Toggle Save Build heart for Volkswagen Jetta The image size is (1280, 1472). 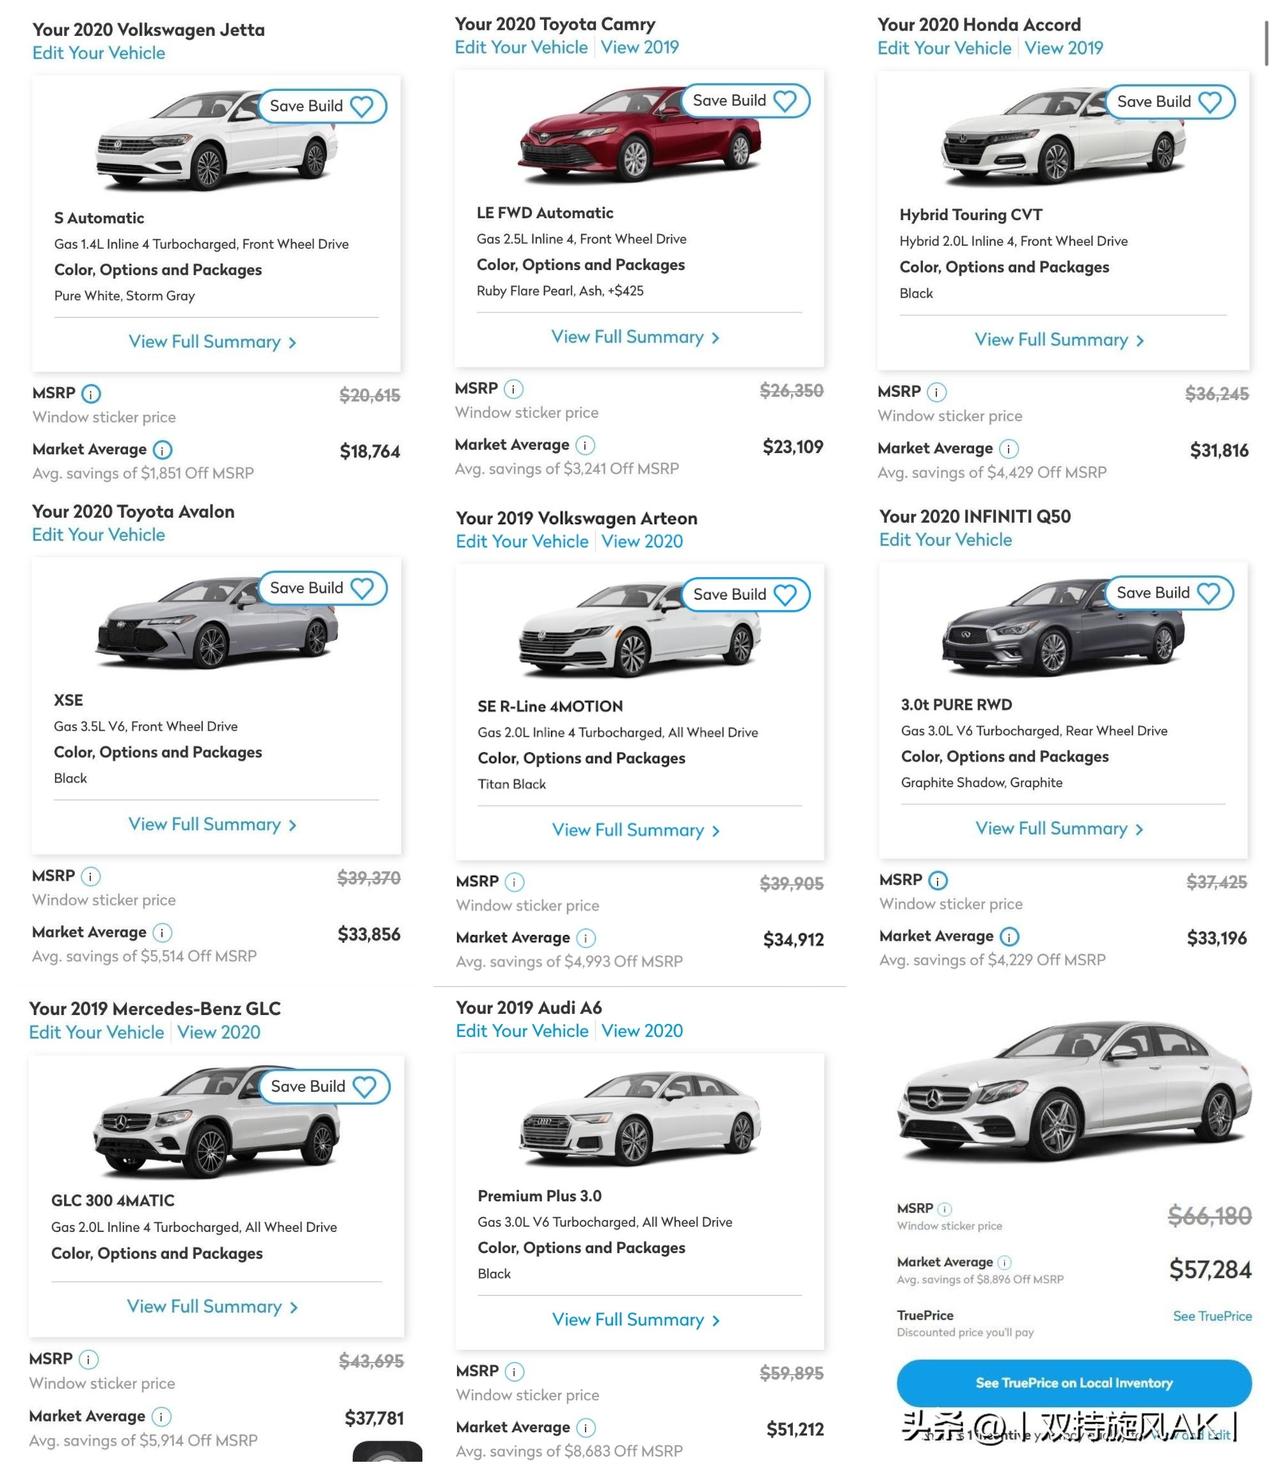pos(362,106)
